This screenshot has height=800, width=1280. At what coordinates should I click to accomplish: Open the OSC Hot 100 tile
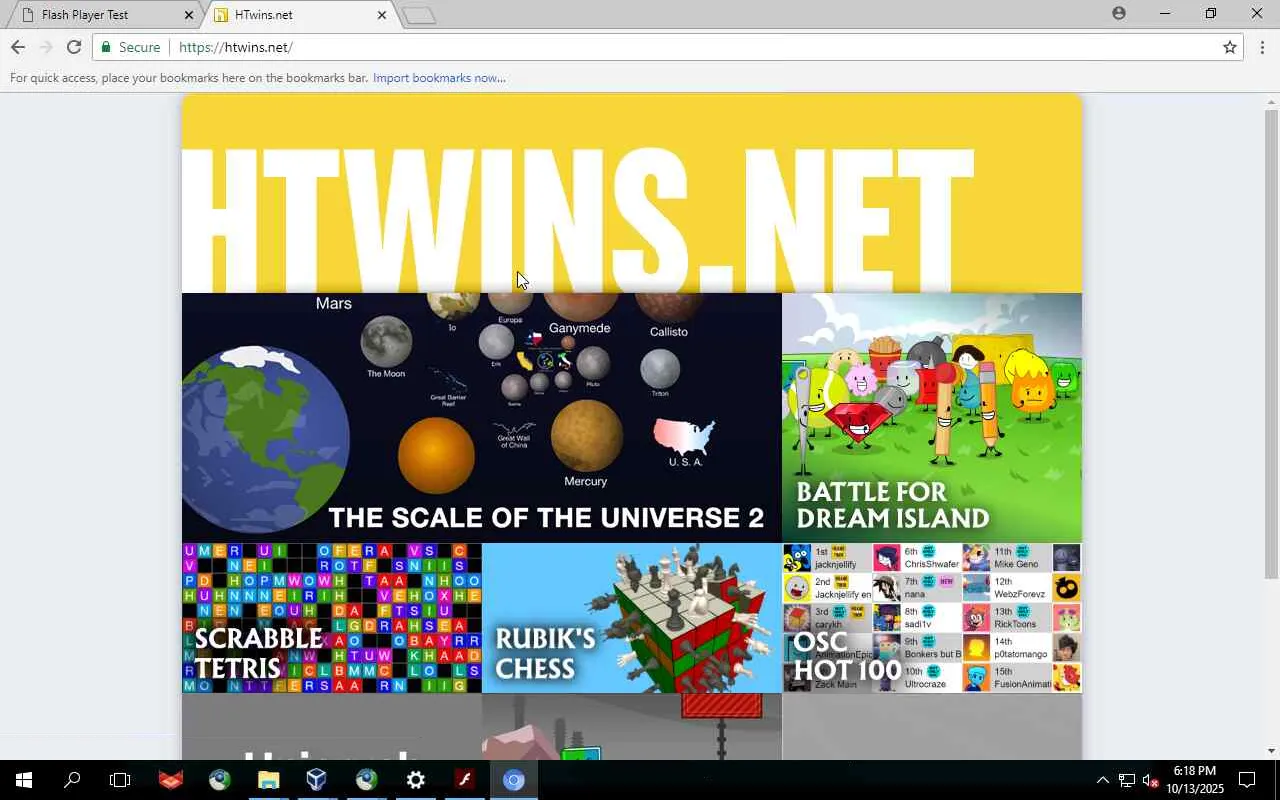pyautogui.click(x=932, y=618)
